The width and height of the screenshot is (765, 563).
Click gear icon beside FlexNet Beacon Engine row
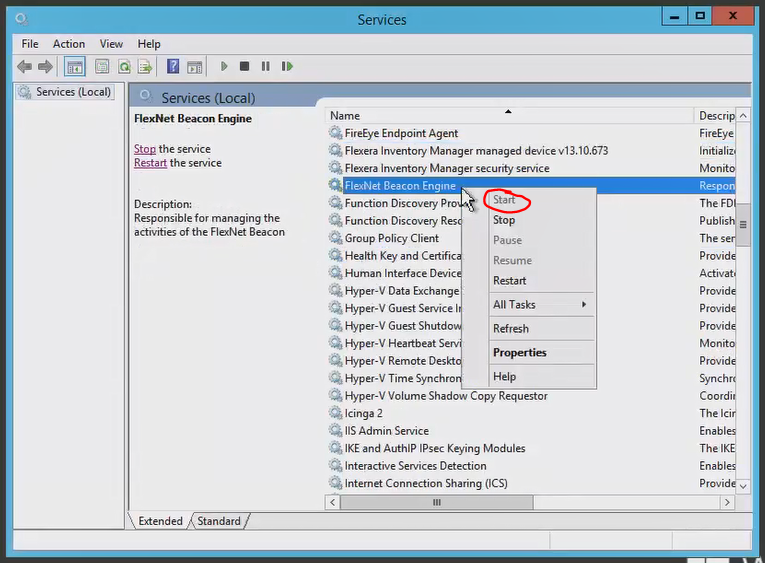(335, 185)
